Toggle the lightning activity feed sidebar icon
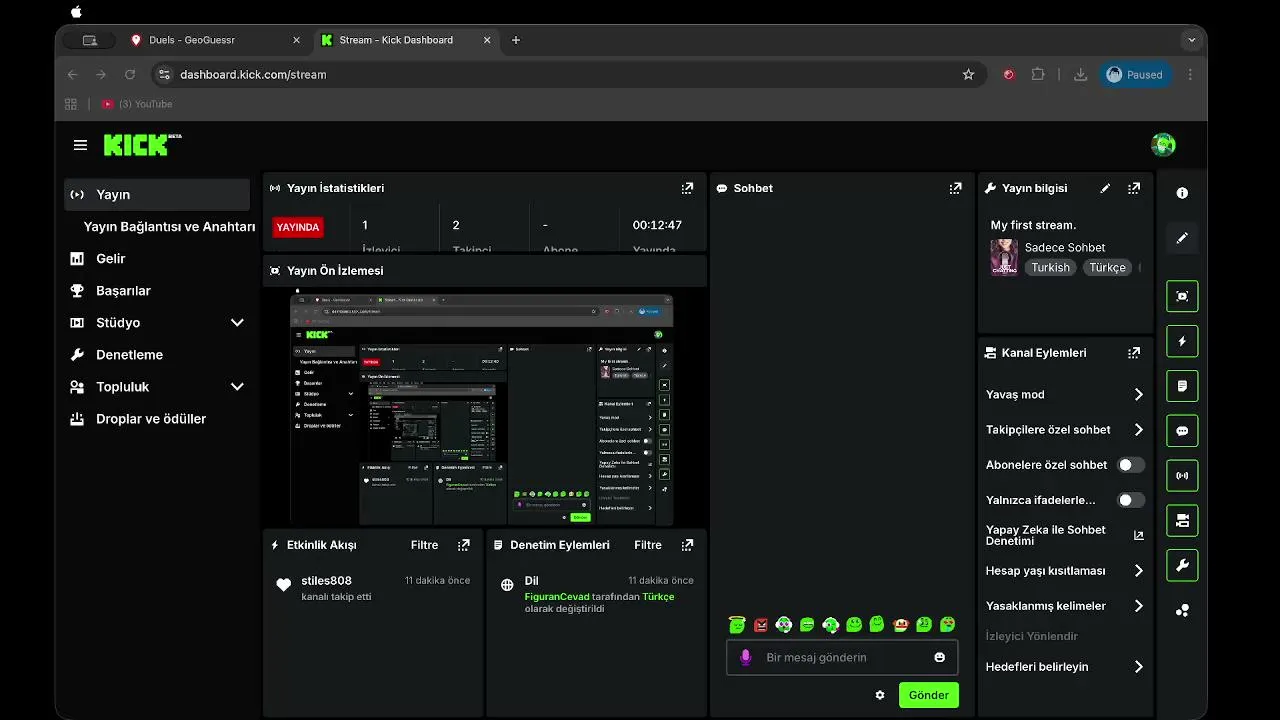This screenshot has height=720, width=1280. pyautogui.click(x=1182, y=341)
